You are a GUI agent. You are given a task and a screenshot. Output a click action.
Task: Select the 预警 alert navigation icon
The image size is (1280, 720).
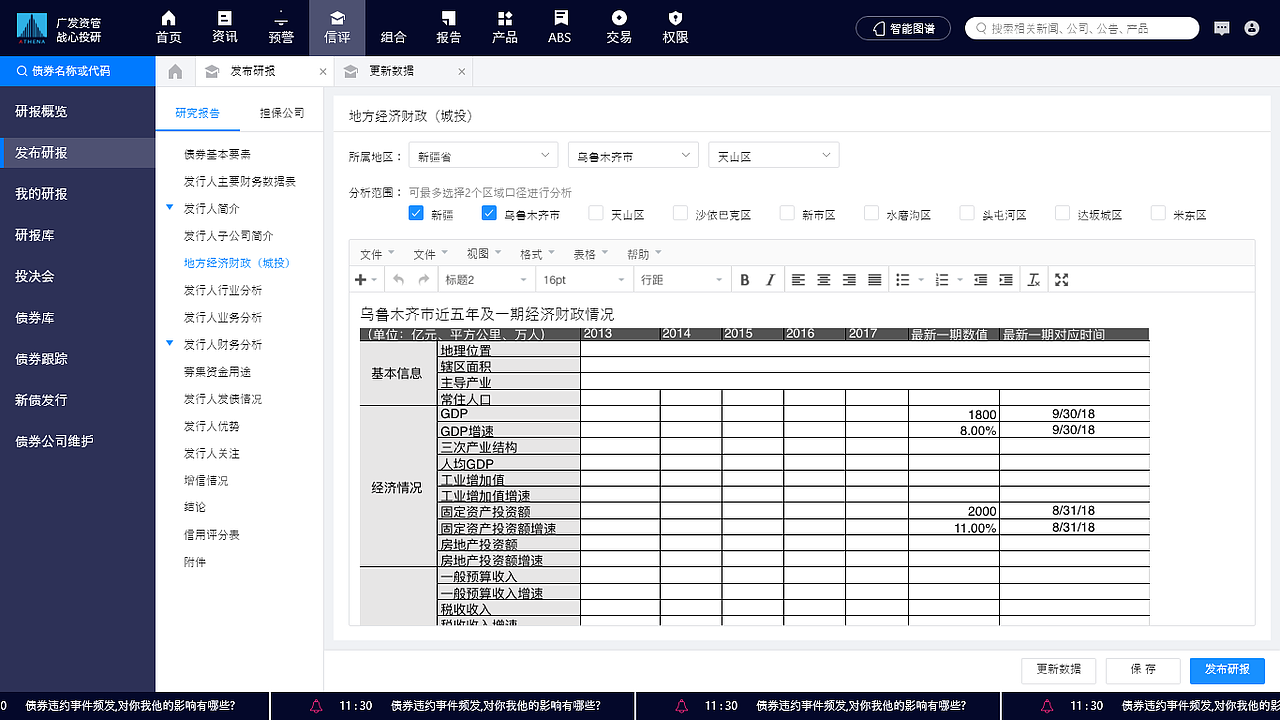[x=280, y=27]
